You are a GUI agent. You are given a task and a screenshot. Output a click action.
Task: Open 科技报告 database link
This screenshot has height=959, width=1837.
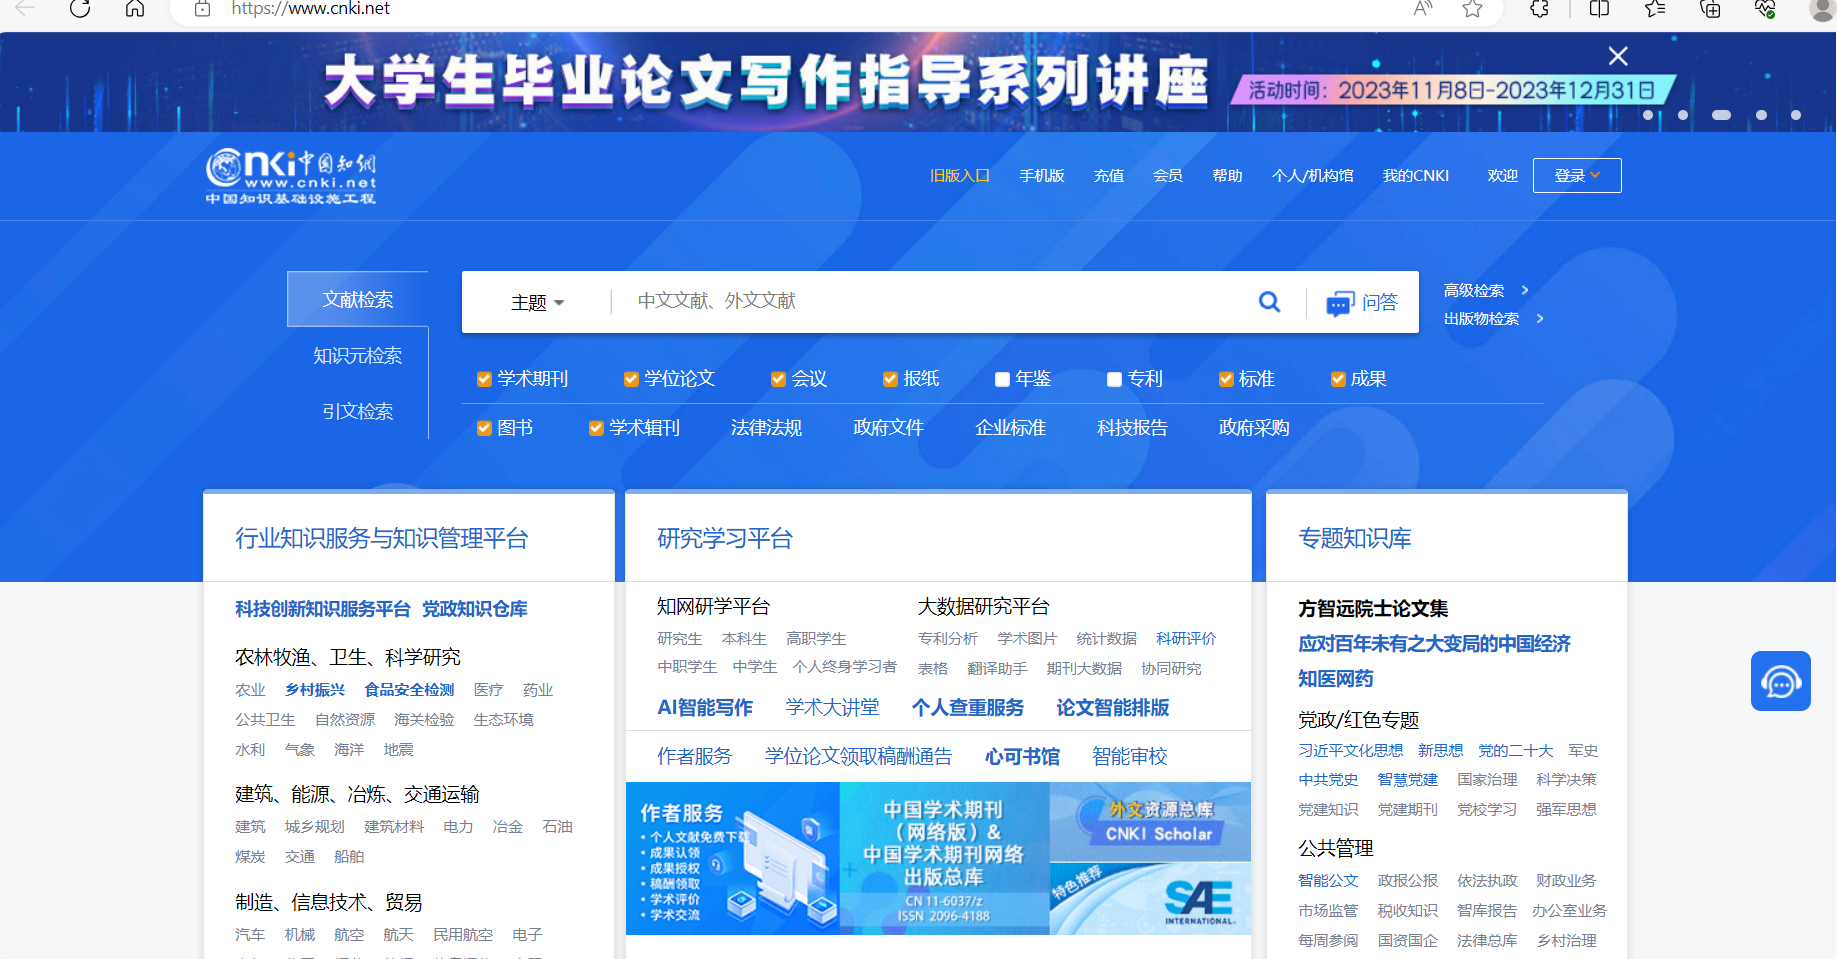point(1132,428)
